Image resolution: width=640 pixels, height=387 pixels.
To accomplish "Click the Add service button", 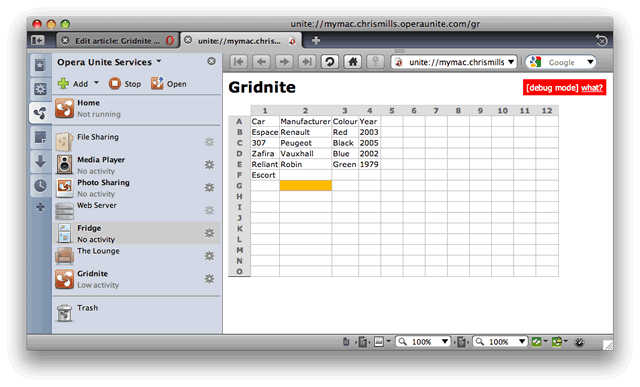I will [73, 83].
